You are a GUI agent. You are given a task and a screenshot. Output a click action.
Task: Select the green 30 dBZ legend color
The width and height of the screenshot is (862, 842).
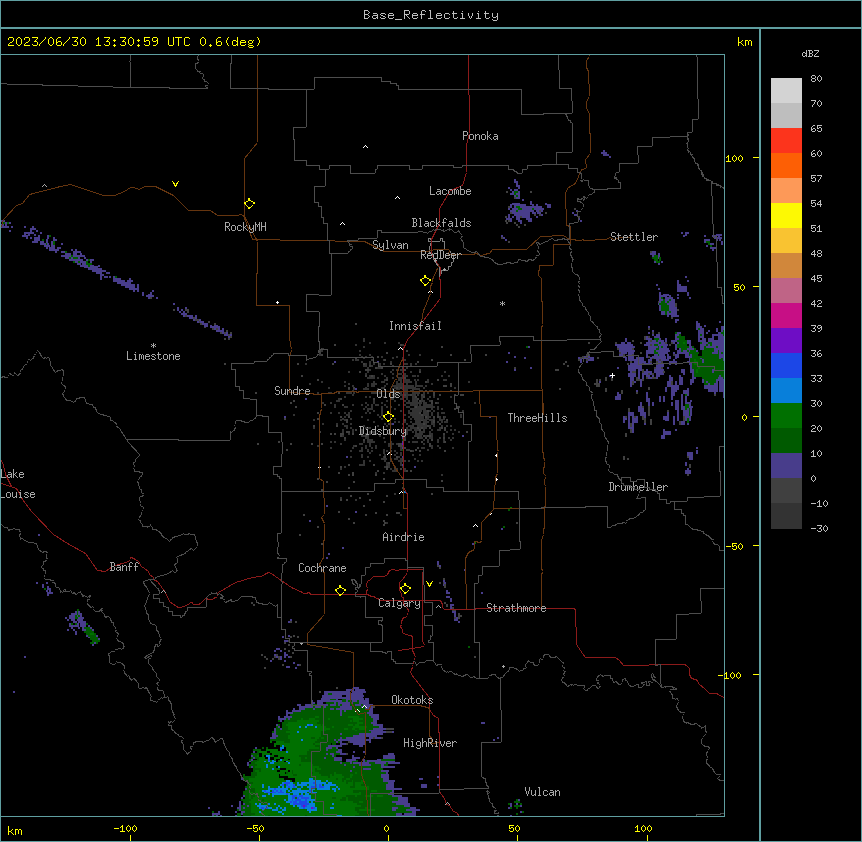pos(786,416)
